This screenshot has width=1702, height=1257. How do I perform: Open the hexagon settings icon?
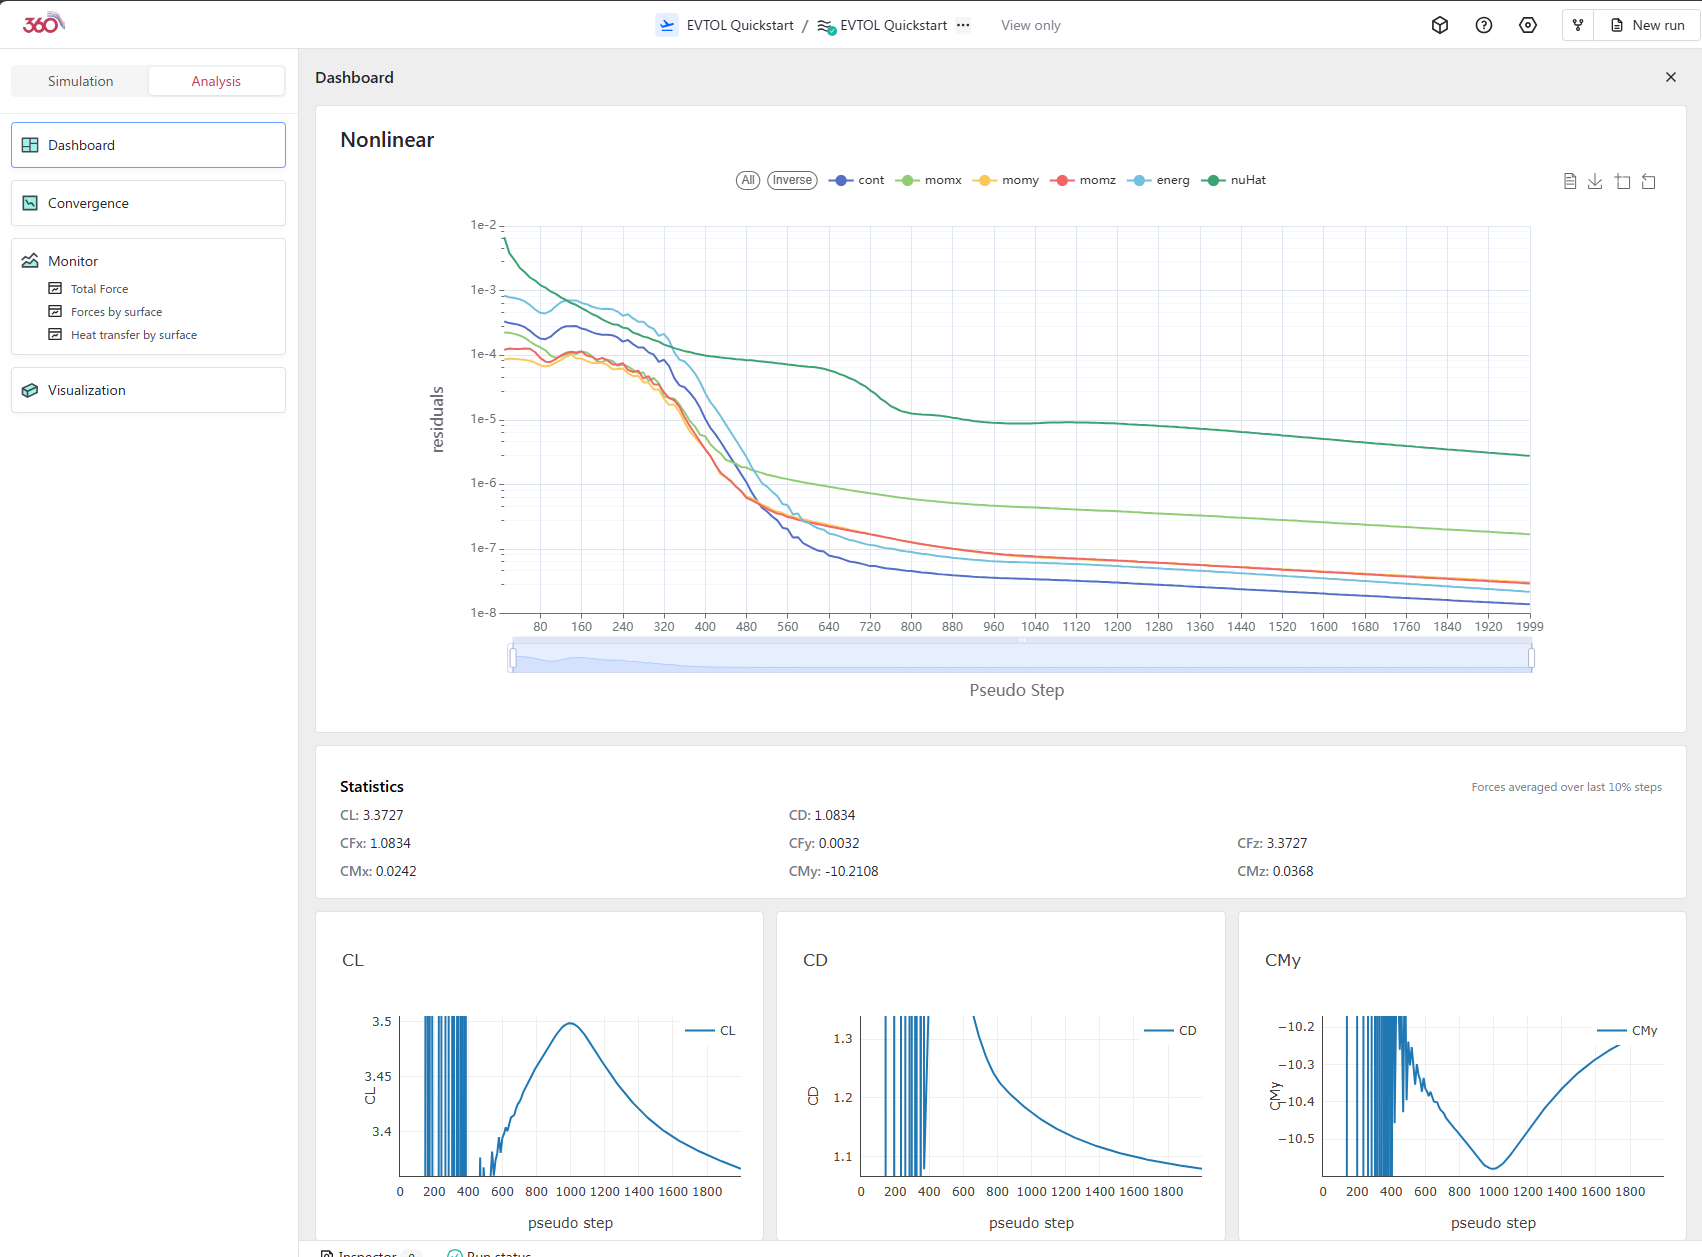(x=1528, y=25)
